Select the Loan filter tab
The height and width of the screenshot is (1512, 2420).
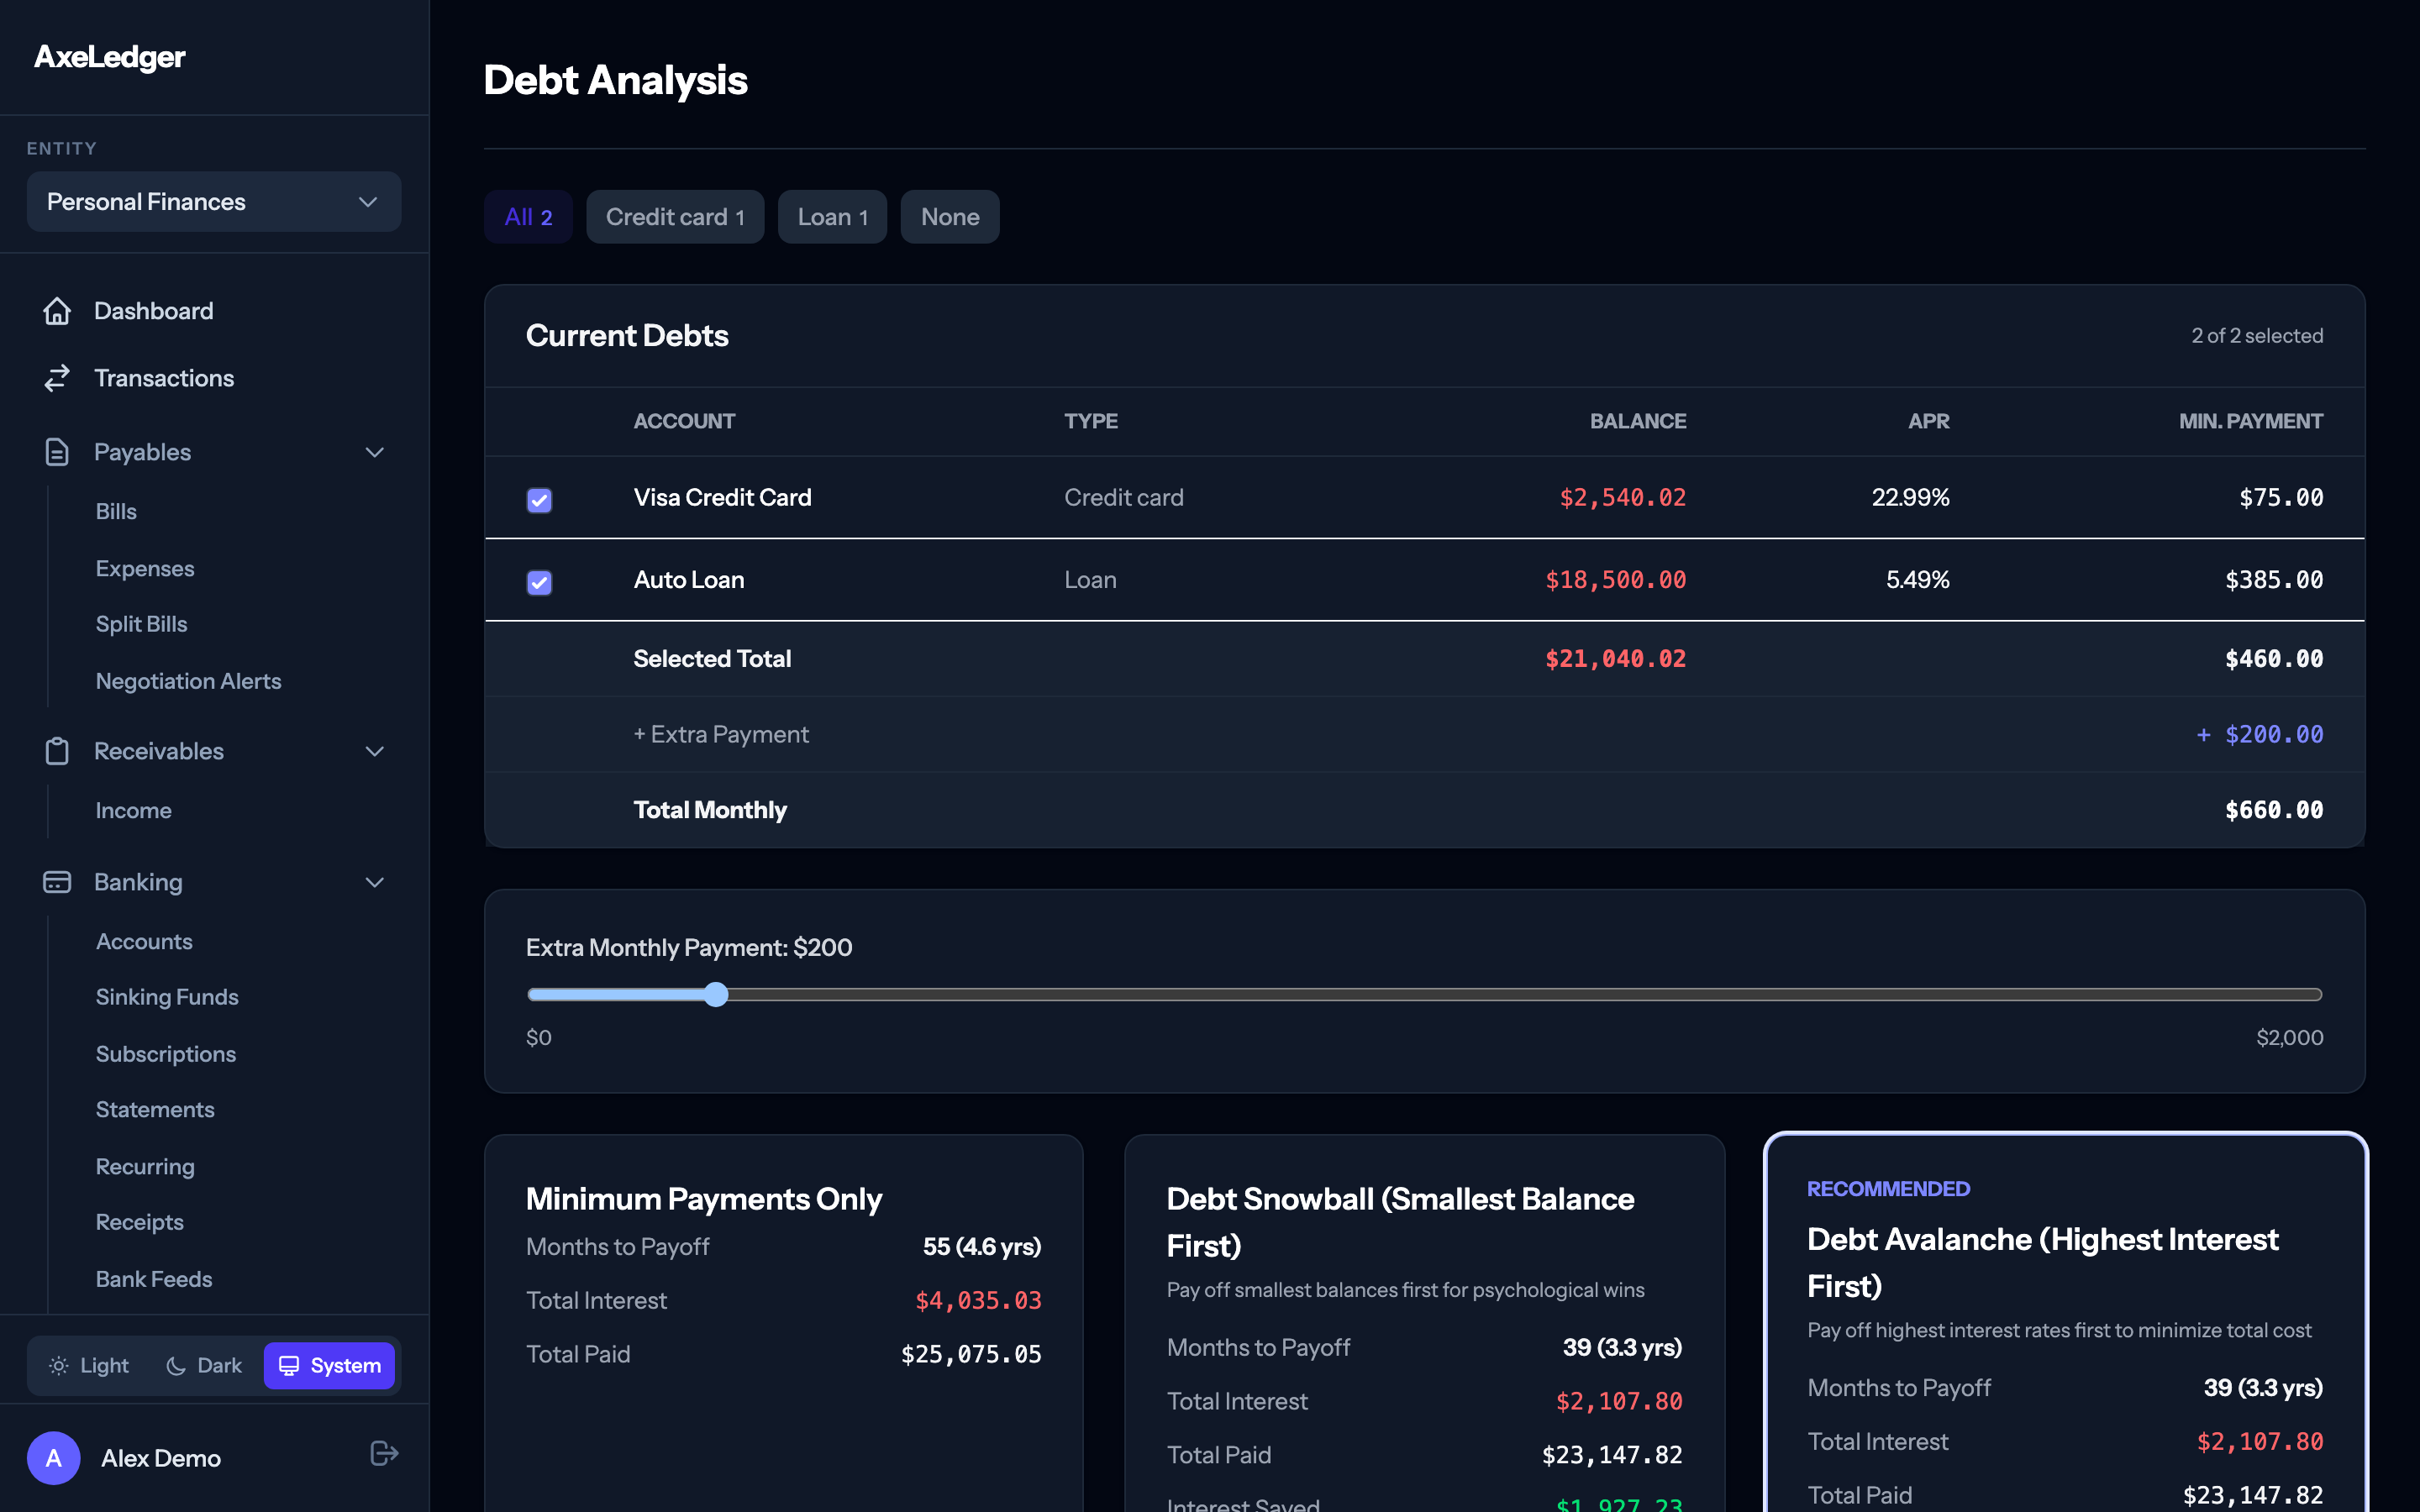coord(832,217)
